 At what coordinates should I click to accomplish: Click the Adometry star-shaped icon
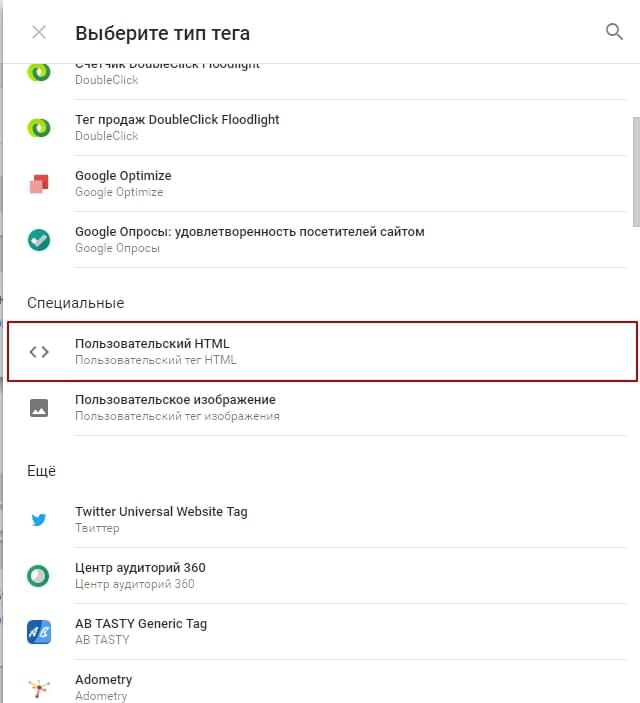click(39, 688)
